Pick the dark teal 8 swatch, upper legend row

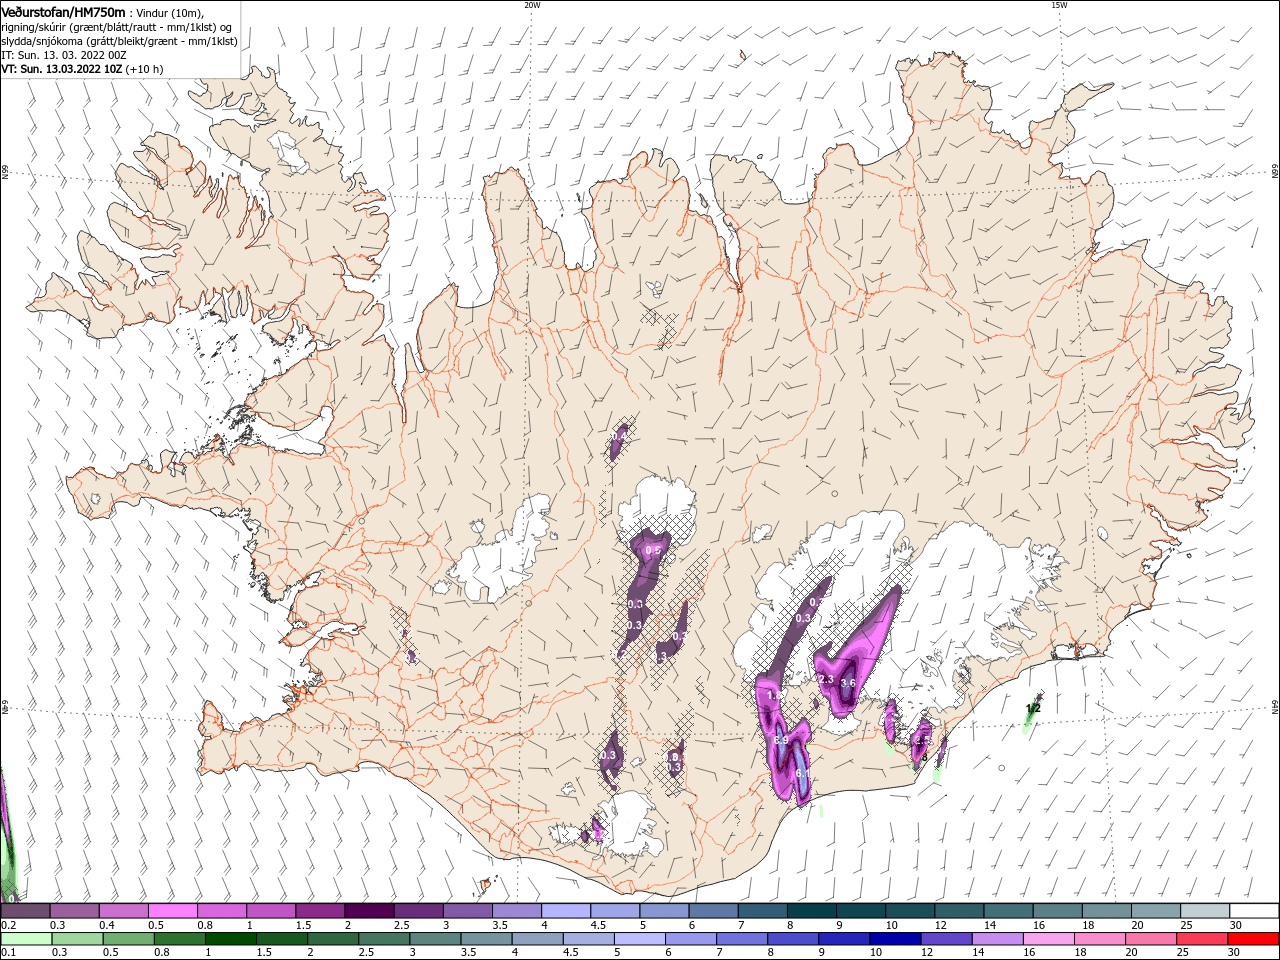[x=812, y=910]
